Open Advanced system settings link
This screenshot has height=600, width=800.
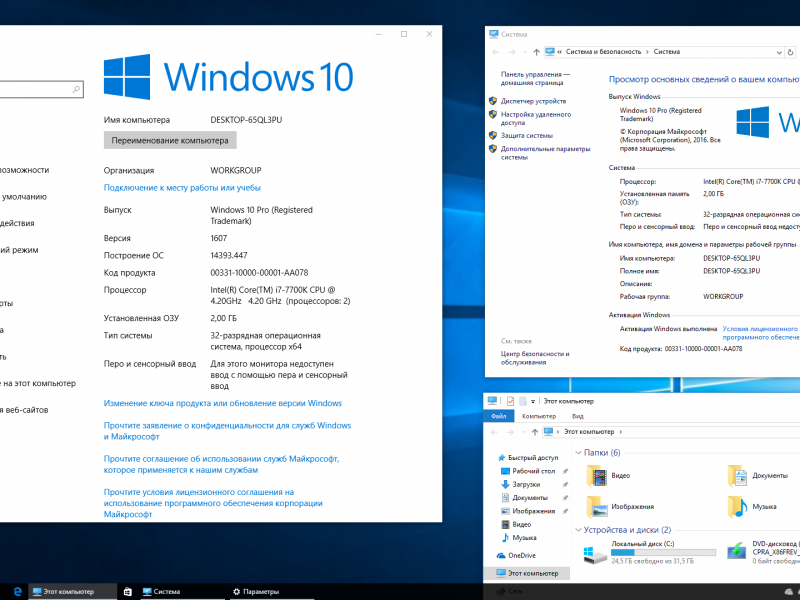[x=545, y=153]
